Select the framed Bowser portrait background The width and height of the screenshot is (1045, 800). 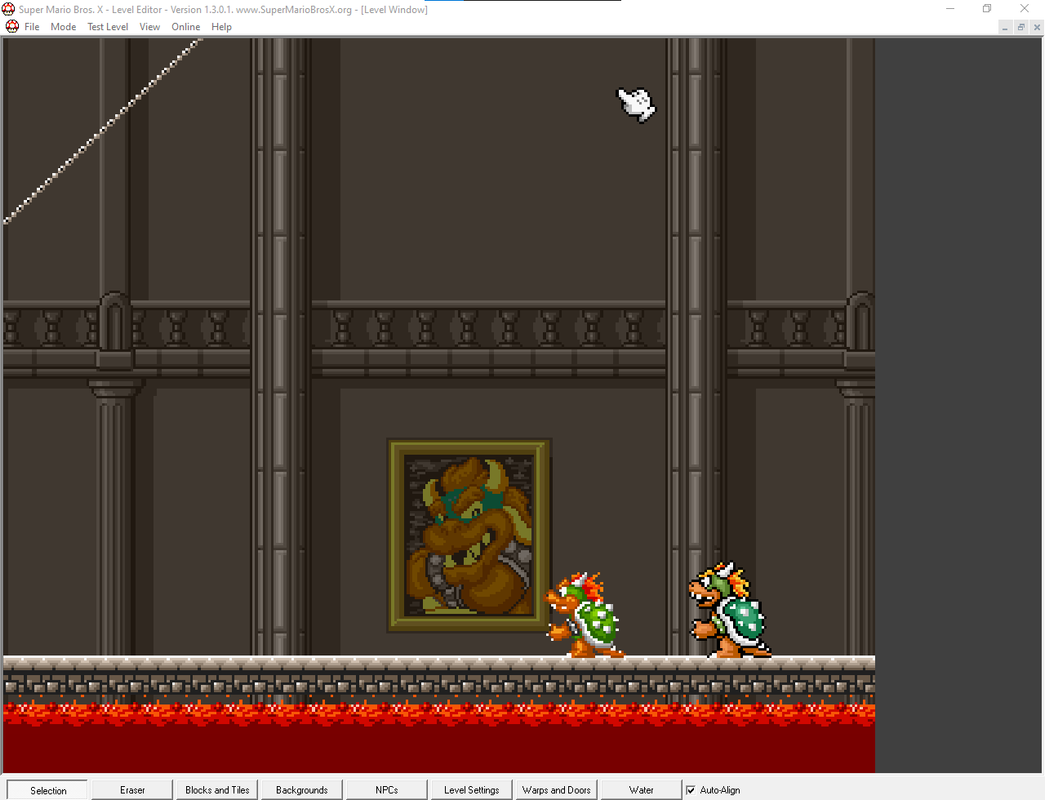click(469, 535)
